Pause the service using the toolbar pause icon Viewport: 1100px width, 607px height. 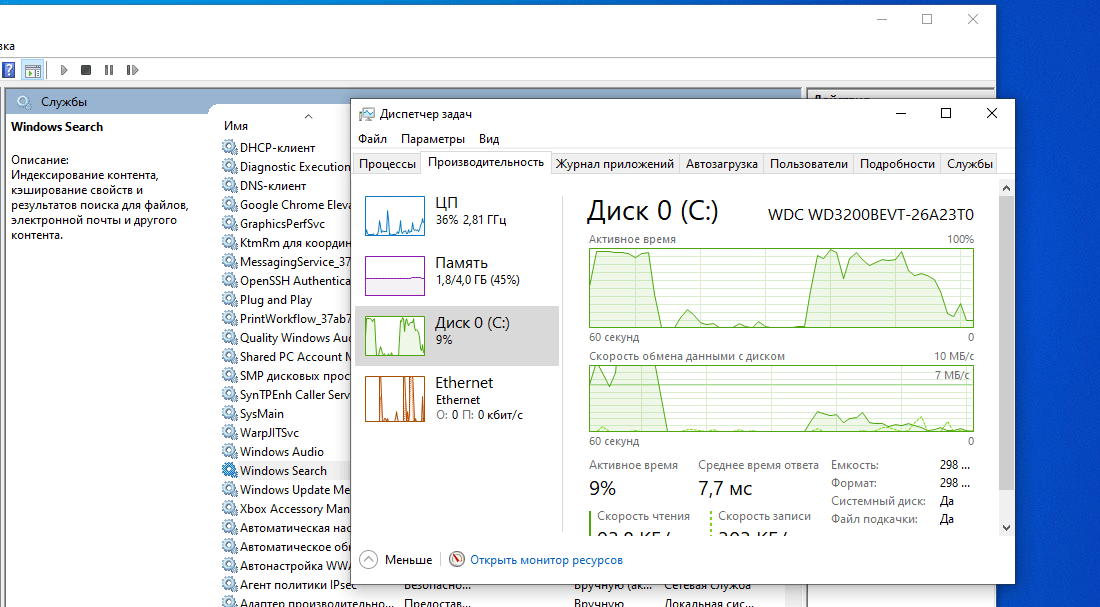pyautogui.click(x=109, y=70)
